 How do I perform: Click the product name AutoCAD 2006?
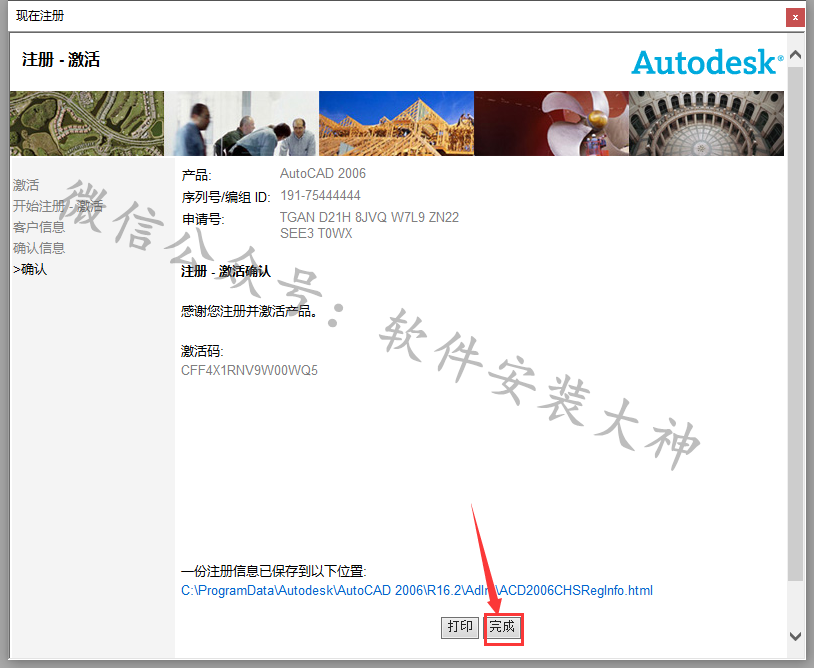point(323,173)
